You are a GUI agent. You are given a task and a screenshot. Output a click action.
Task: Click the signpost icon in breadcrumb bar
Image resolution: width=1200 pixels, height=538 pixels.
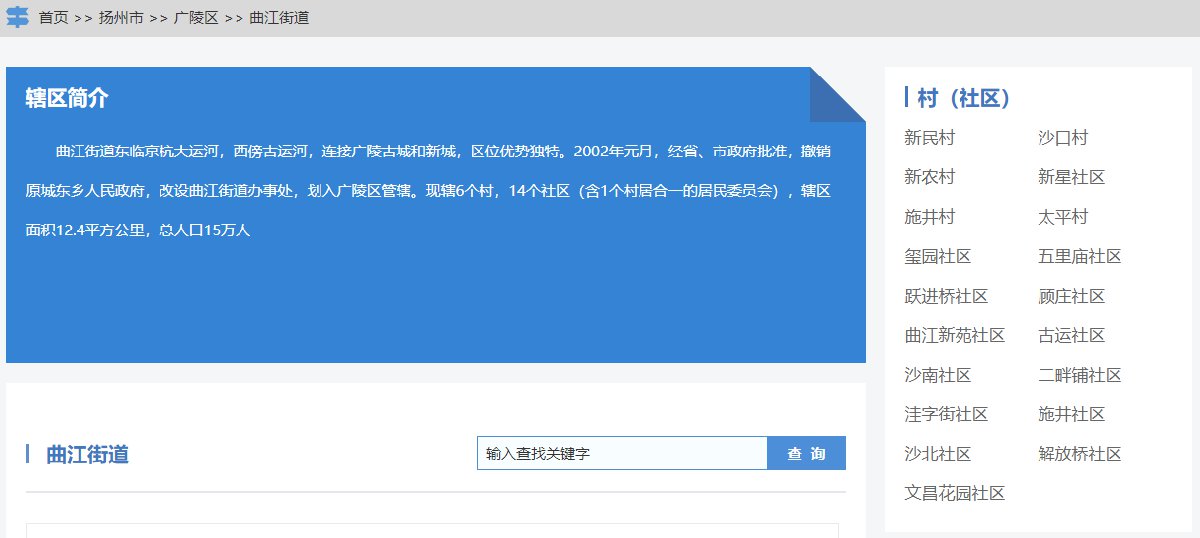(18, 18)
